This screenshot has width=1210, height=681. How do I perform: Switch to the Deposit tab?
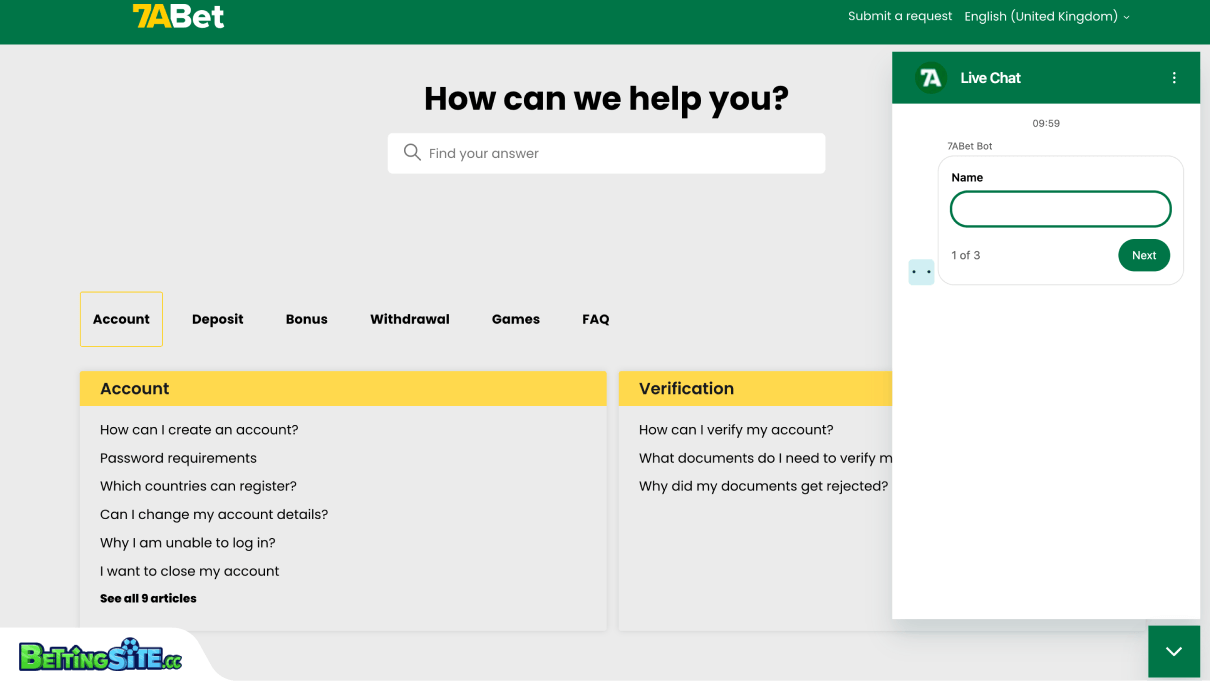pos(217,318)
